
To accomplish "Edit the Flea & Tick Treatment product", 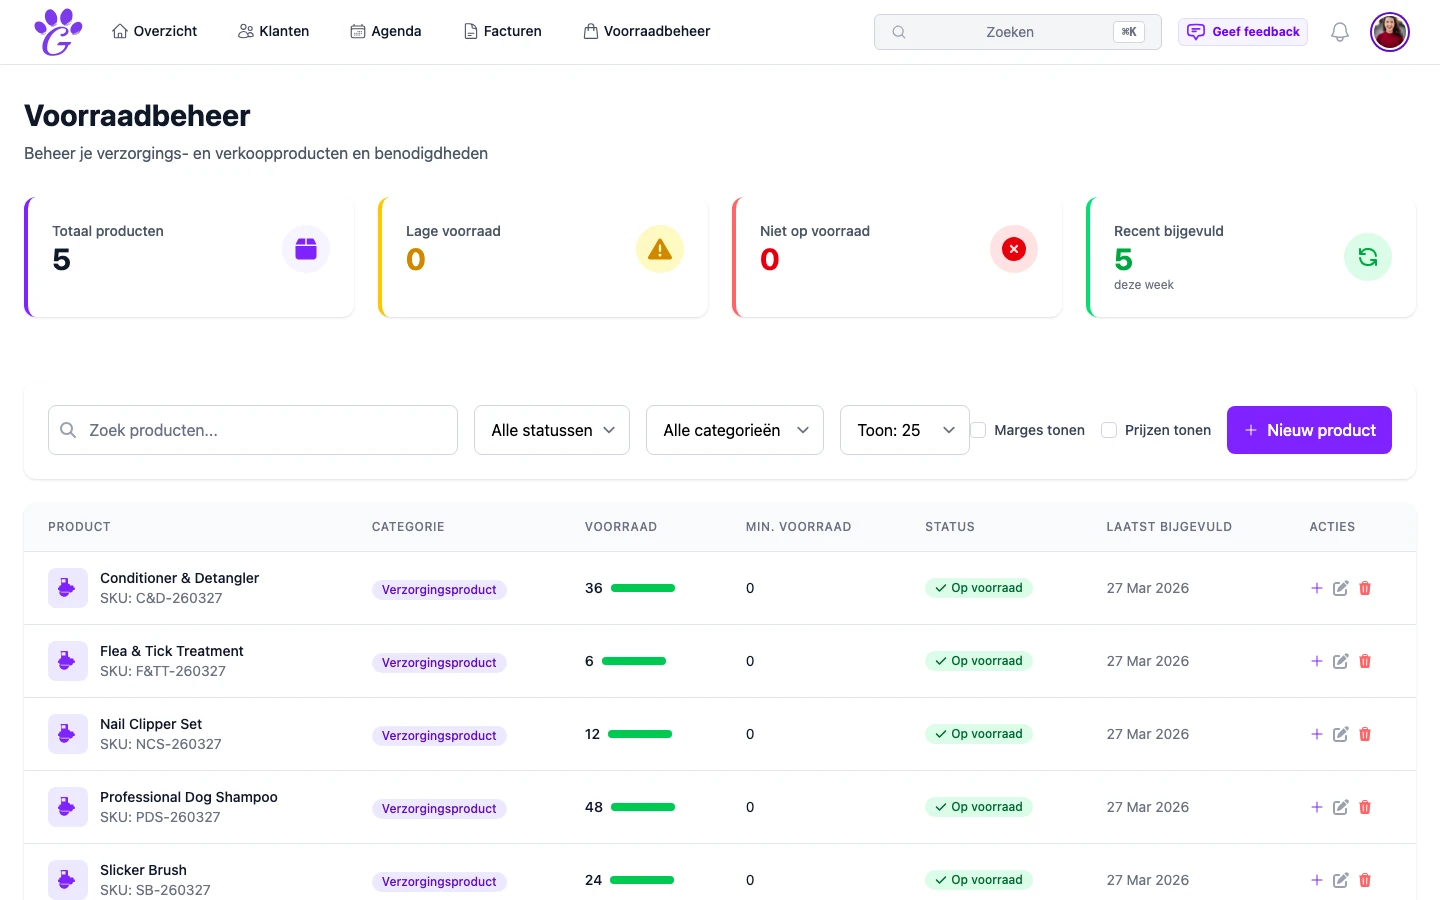I will click(x=1340, y=661).
